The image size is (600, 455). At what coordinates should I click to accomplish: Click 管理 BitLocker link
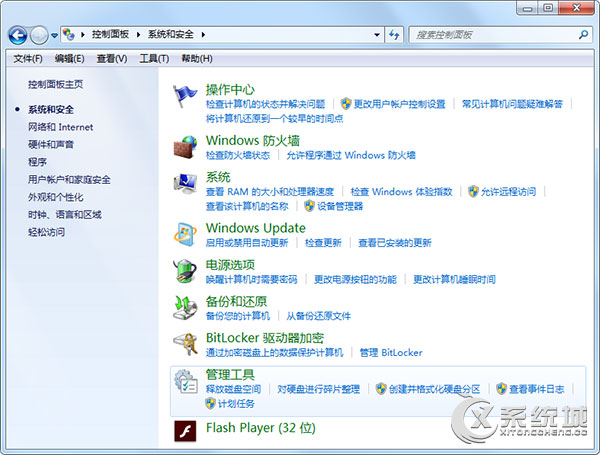391,352
